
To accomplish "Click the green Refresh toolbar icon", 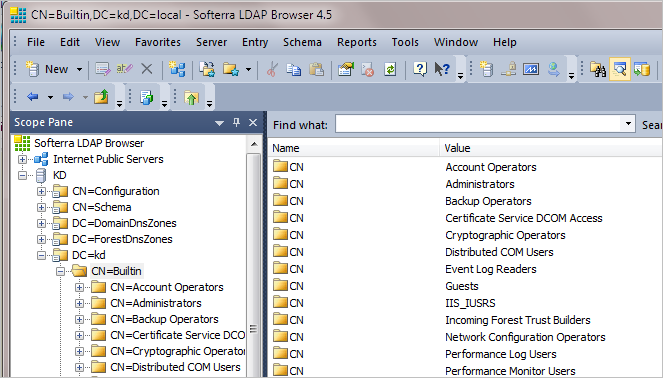I will pos(390,69).
